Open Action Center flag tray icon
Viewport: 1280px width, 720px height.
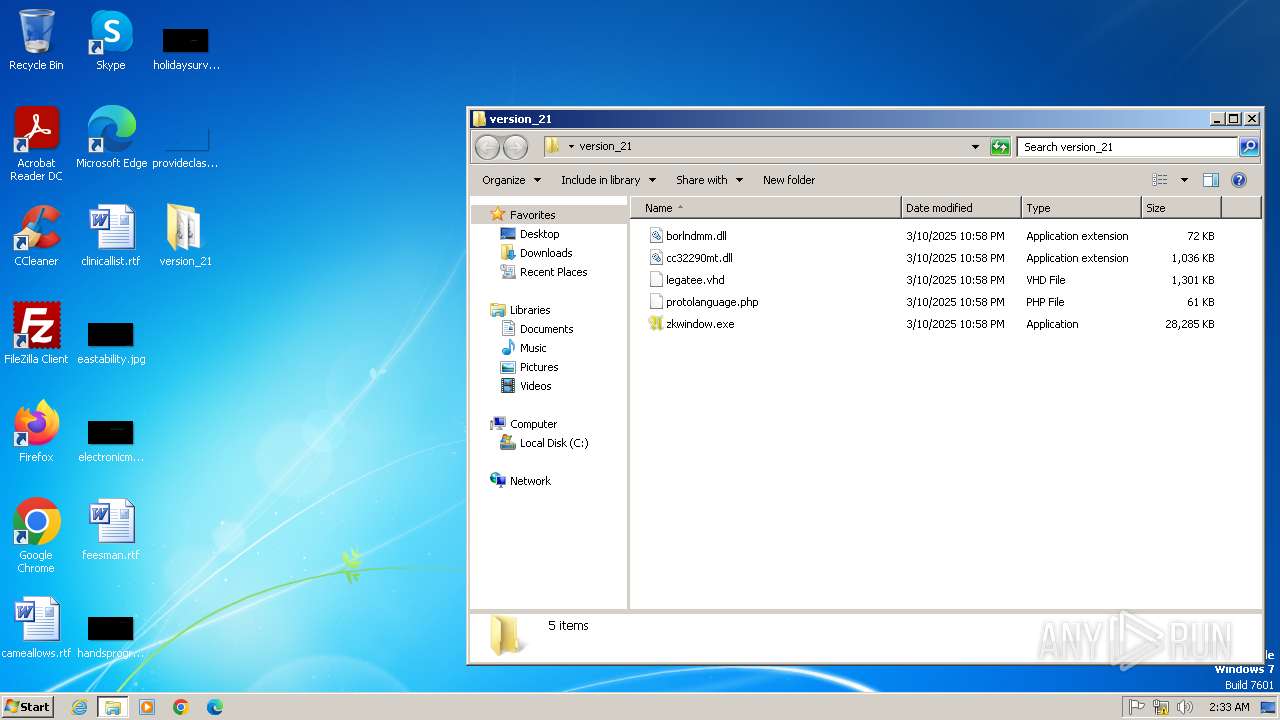coord(1137,707)
